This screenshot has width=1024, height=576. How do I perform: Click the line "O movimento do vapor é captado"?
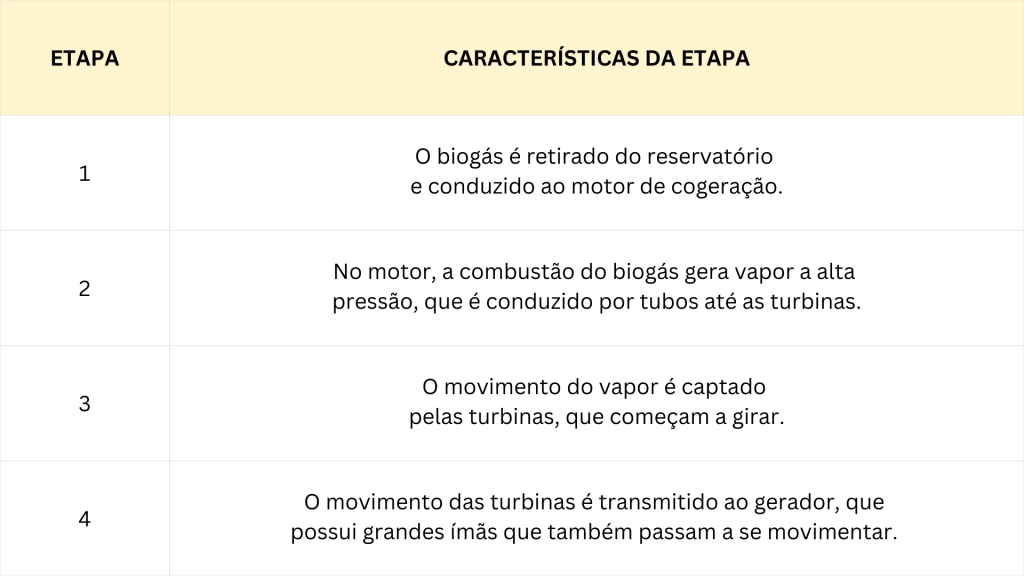595,388
